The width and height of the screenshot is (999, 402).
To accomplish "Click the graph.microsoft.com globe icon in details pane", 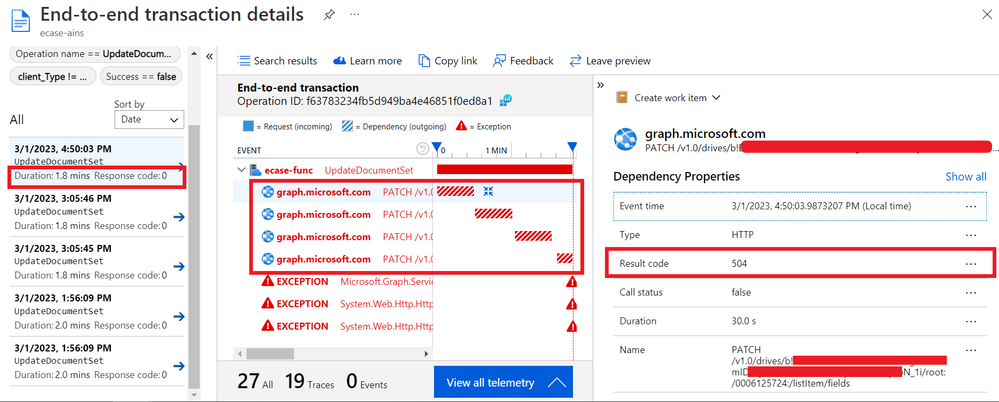I will 625,140.
